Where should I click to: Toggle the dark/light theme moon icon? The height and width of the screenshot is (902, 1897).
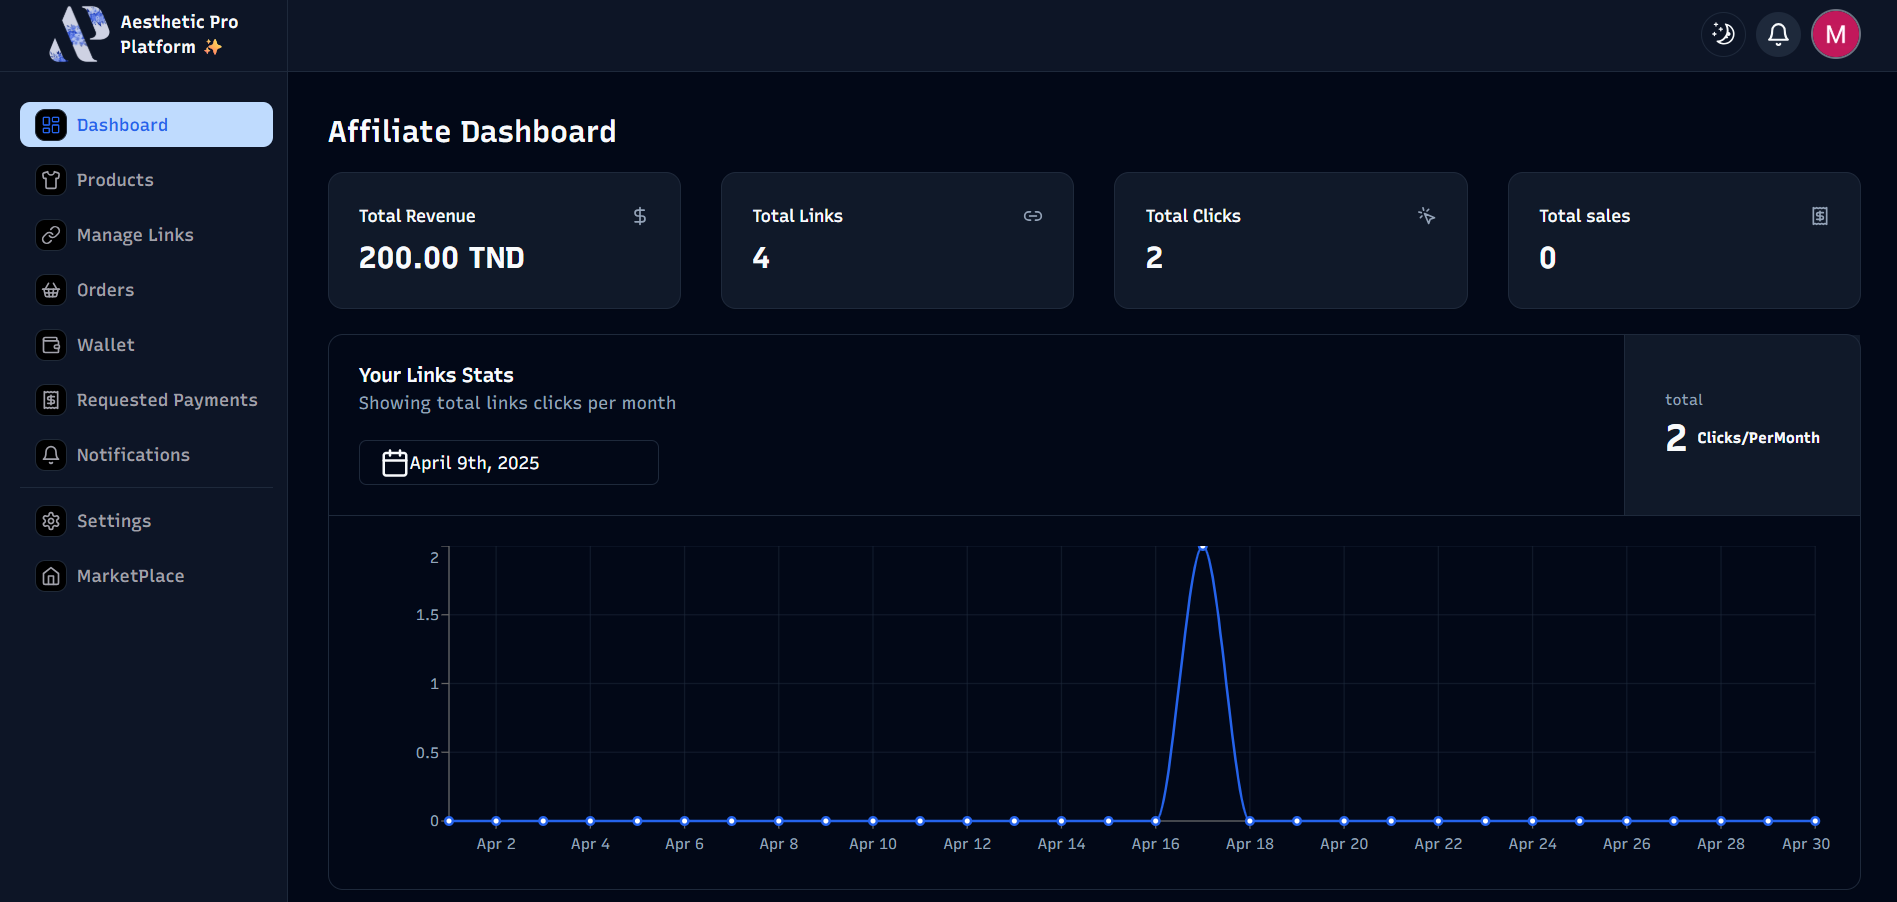coord(1723,34)
